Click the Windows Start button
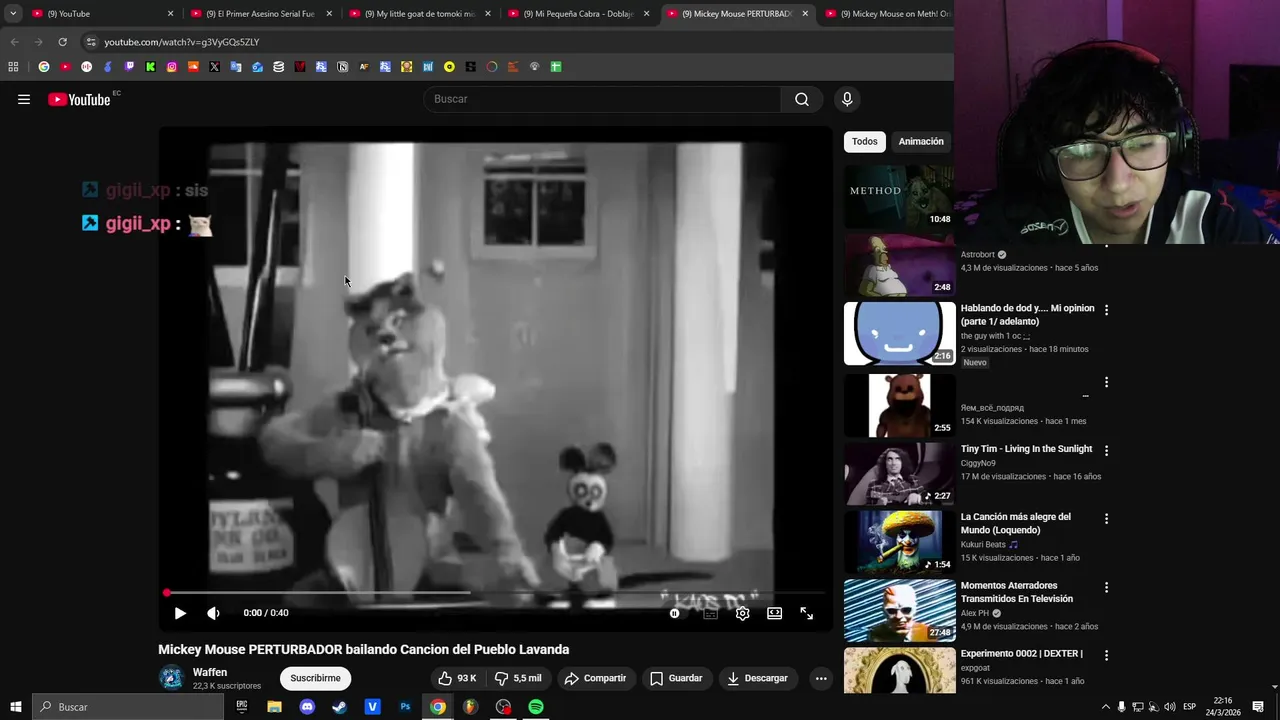1280x720 pixels. click(x=15, y=707)
